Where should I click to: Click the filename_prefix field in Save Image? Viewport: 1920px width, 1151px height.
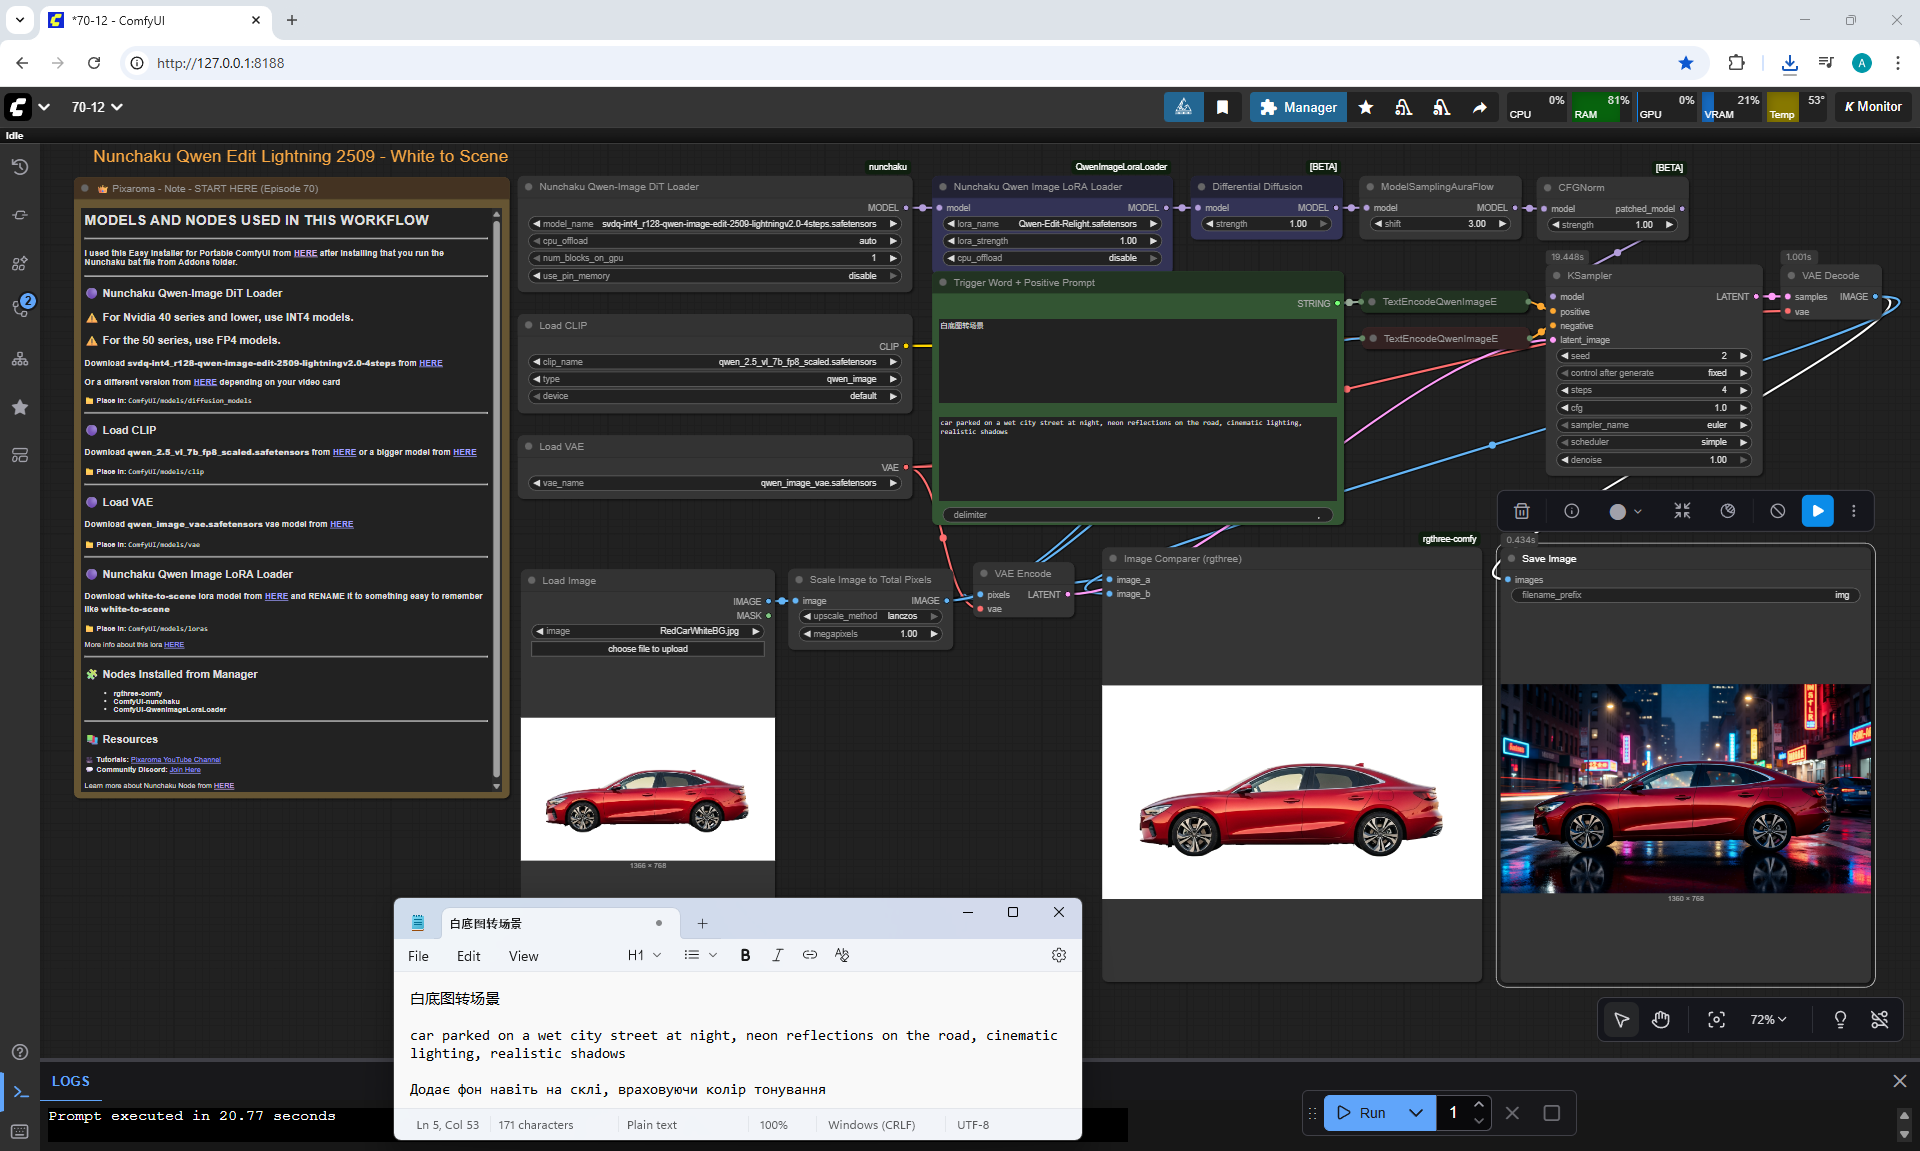[x=1684, y=595]
